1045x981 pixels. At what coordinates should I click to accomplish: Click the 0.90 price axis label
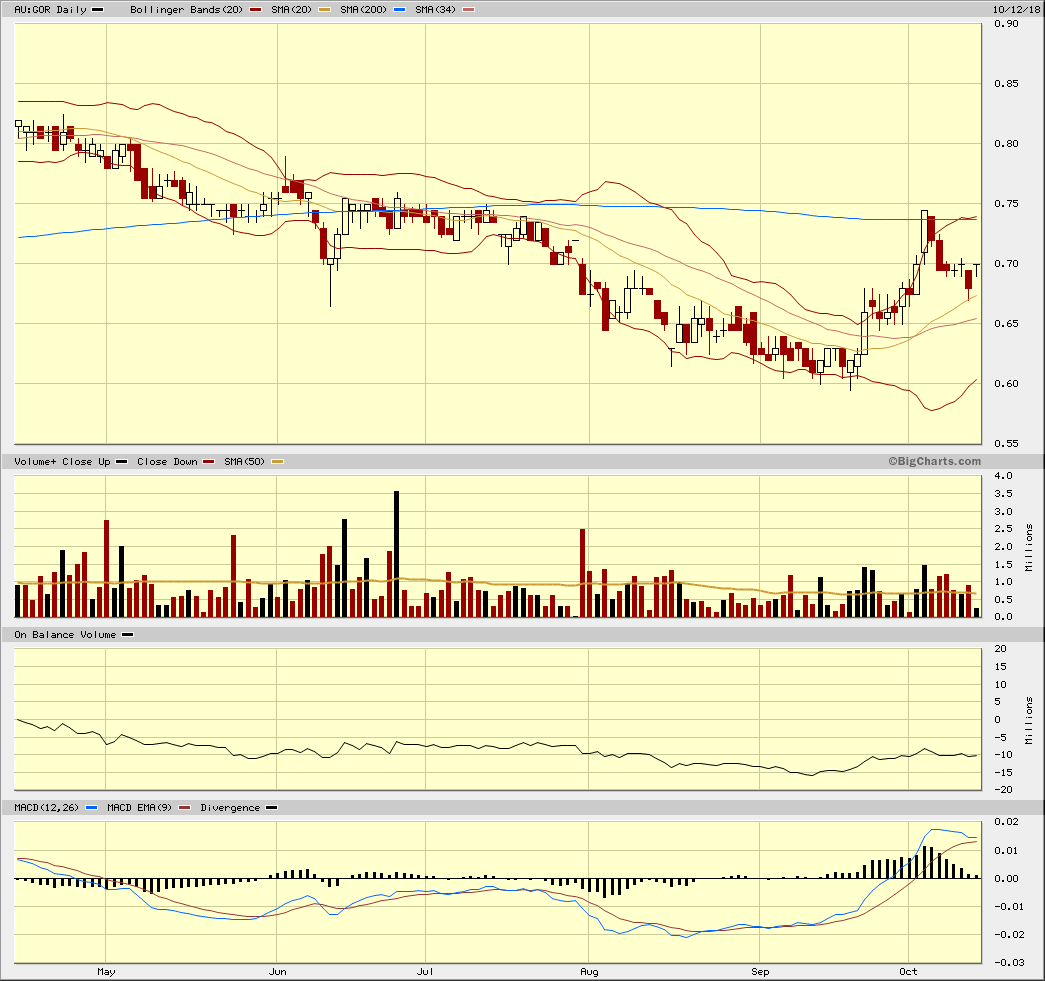point(1006,23)
